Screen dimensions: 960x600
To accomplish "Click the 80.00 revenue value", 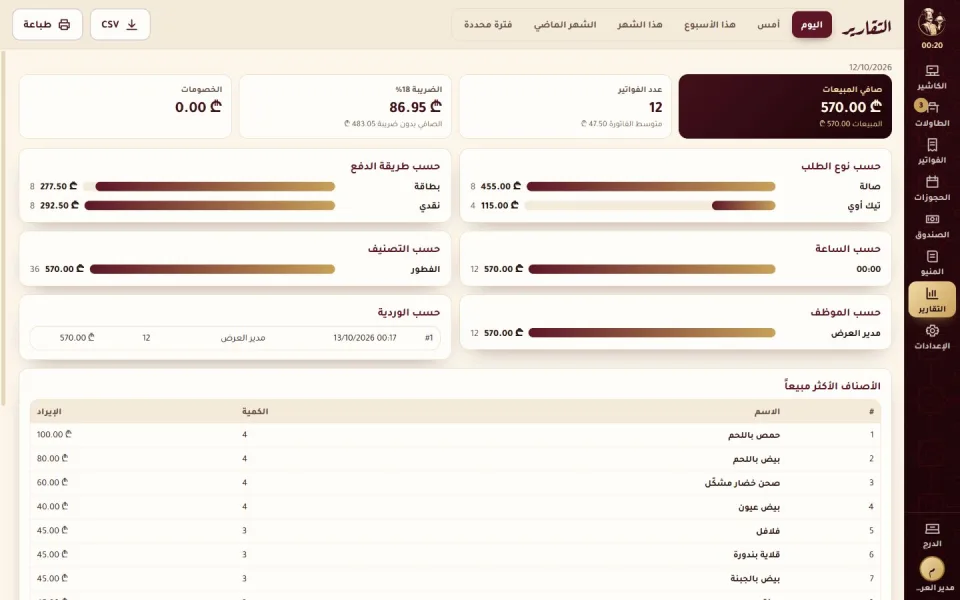I will click(52, 458).
